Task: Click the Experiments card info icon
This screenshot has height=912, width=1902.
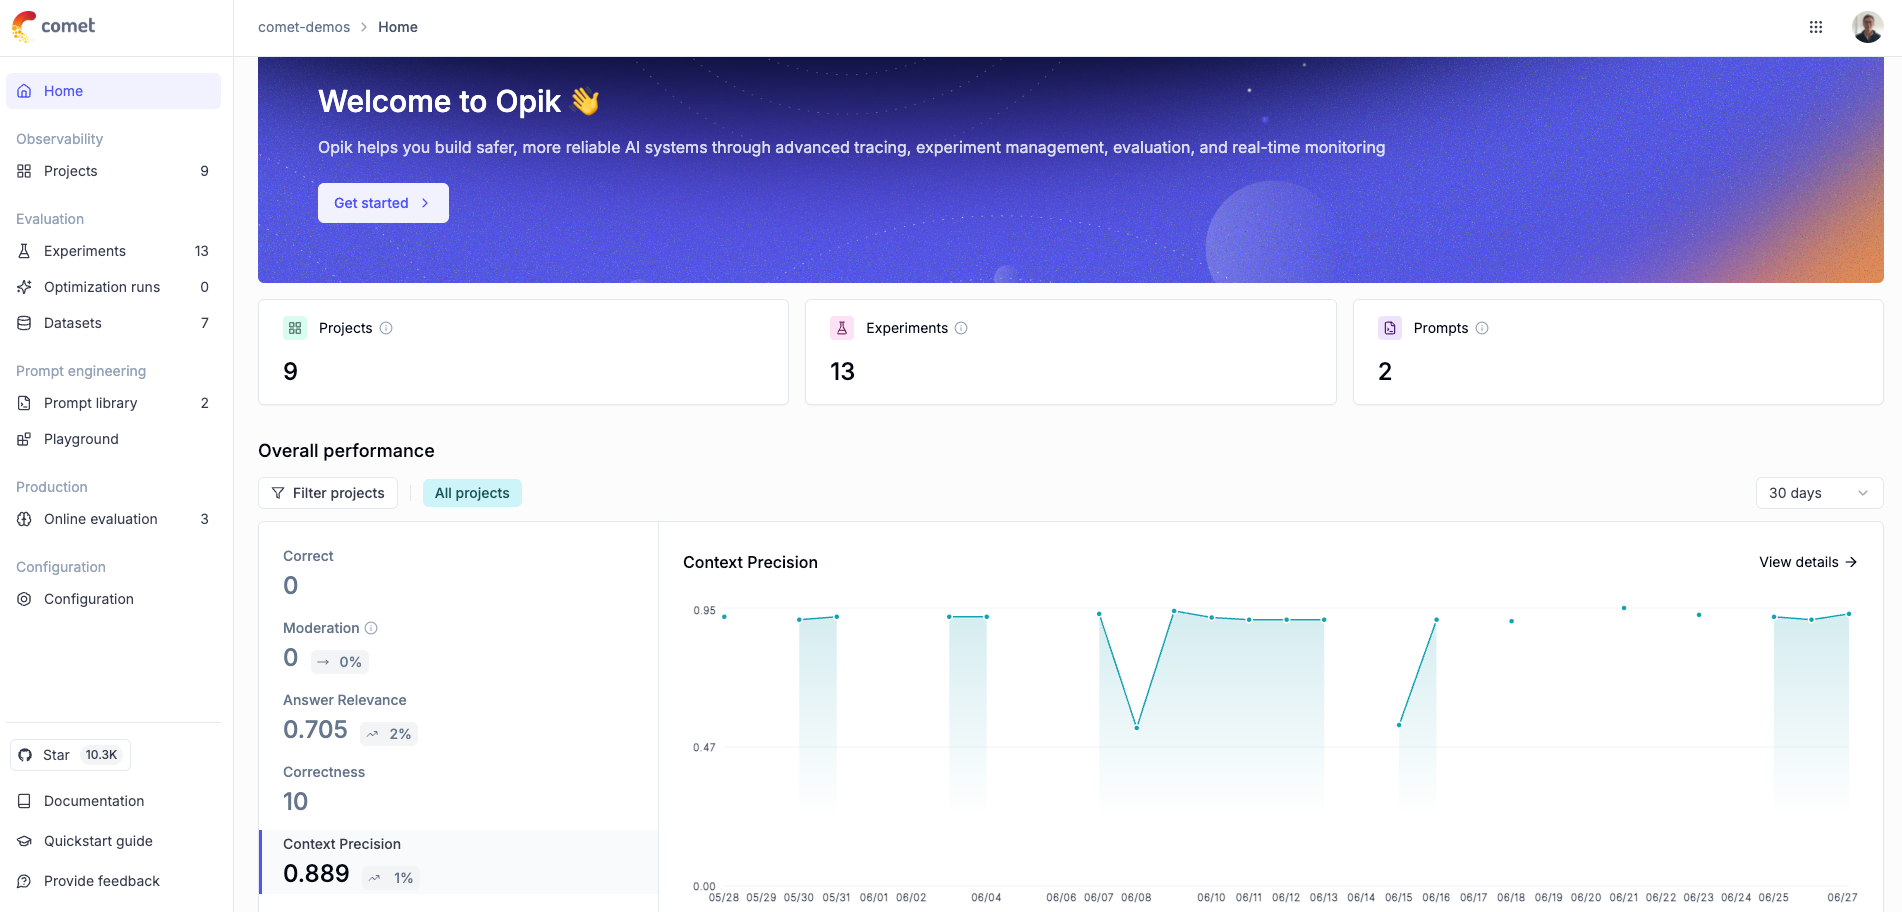Action: click(x=961, y=328)
